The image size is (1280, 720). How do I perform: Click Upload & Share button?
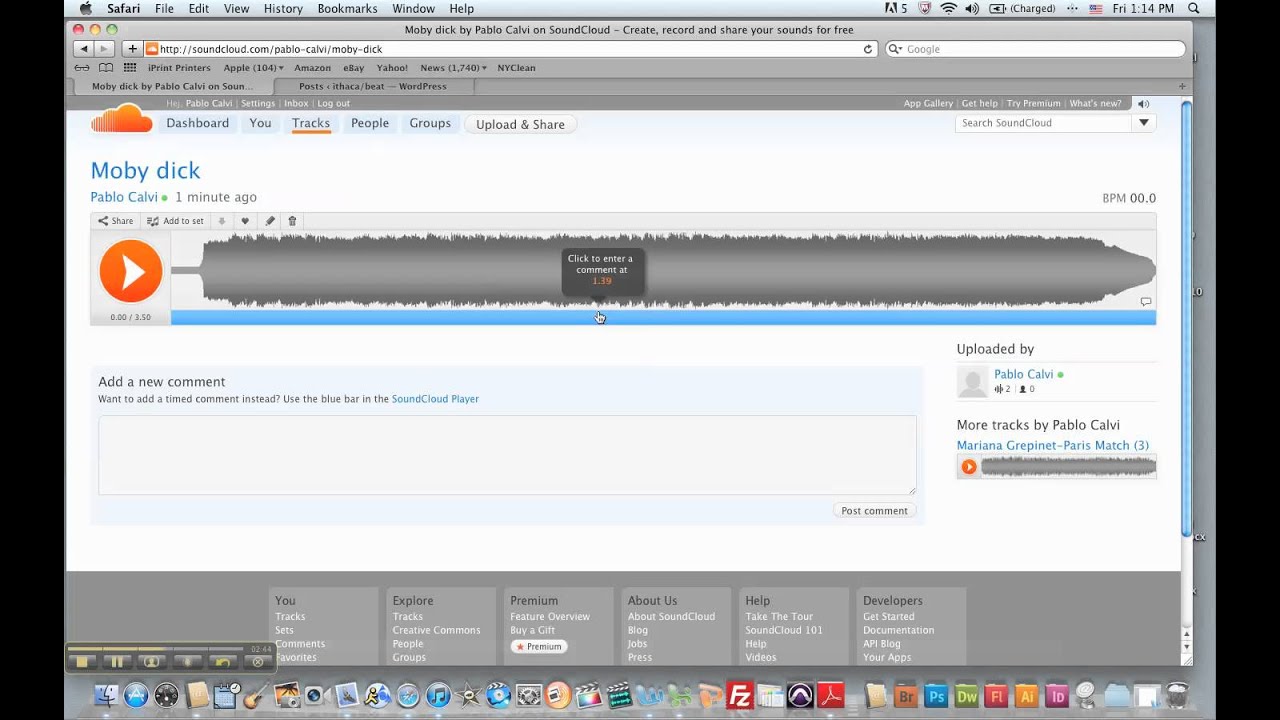(520, 124)
